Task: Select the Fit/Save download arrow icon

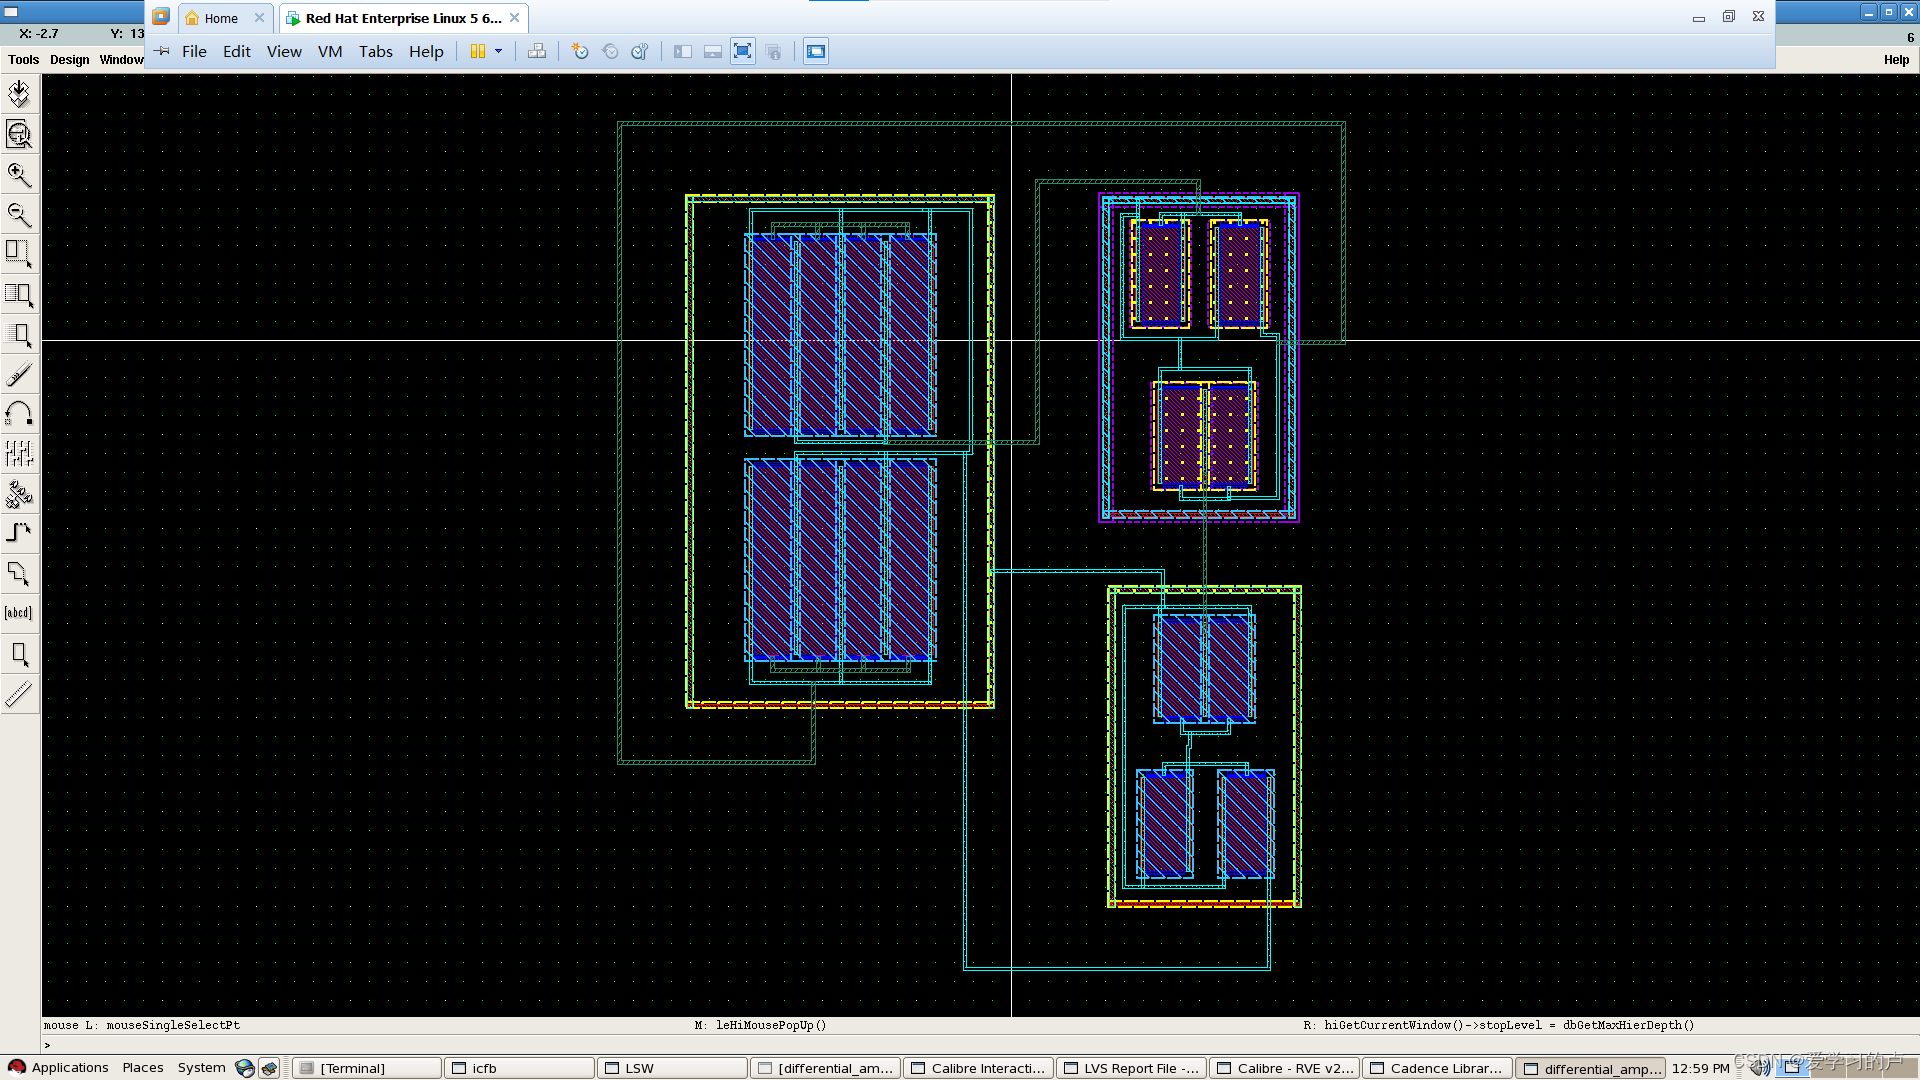Action: pos(19,94)
